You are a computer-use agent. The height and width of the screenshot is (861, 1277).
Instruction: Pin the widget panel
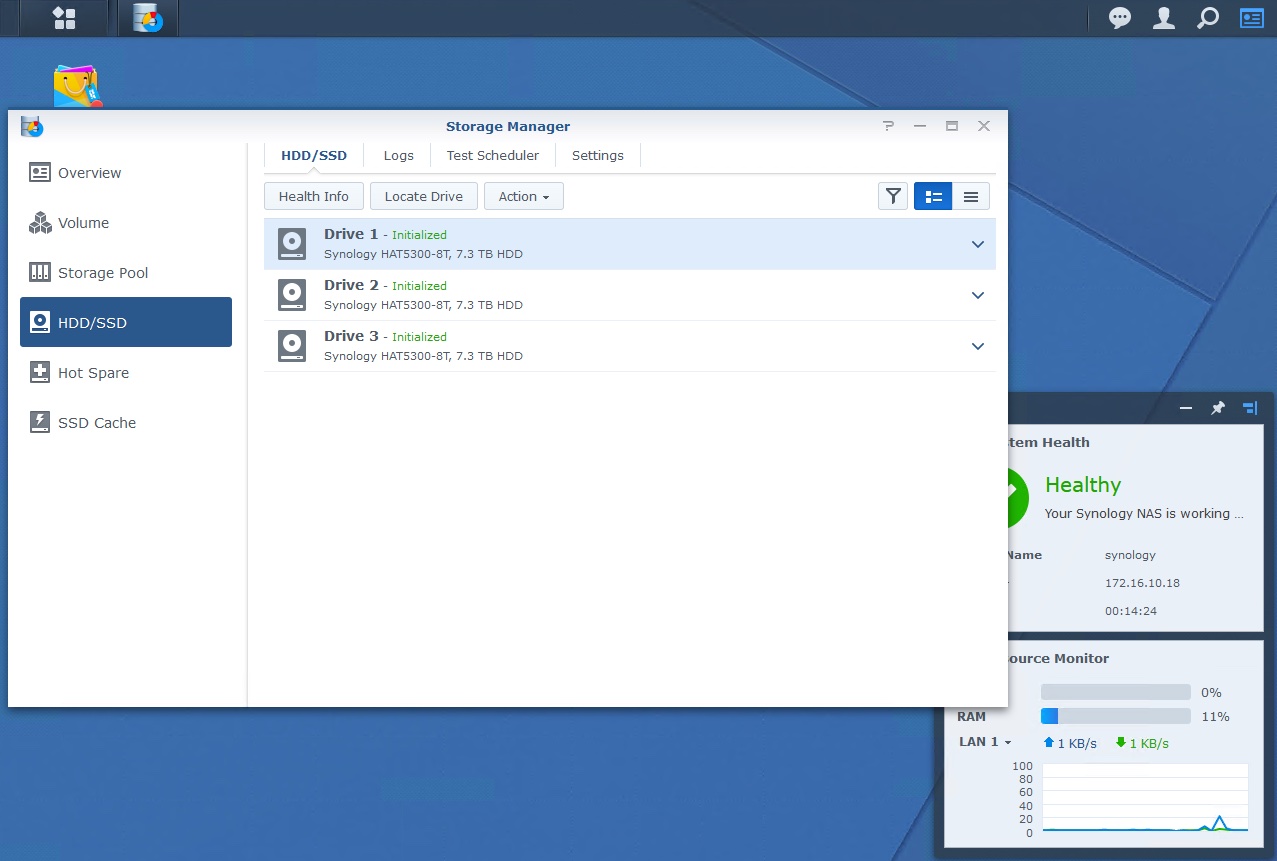[1218, 408]
